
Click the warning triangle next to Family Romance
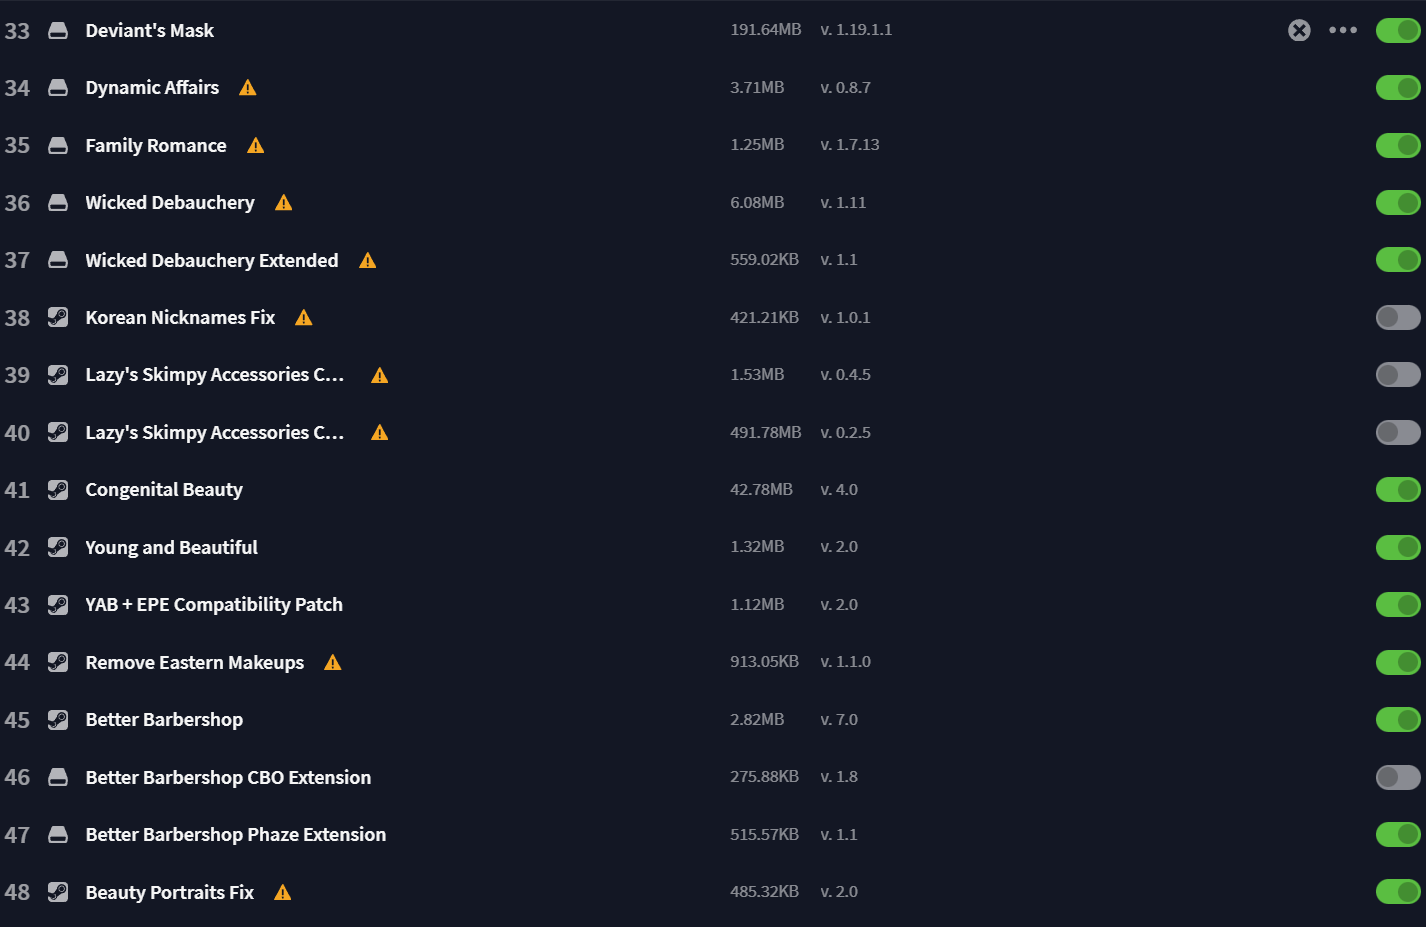(x=256, y=146)
